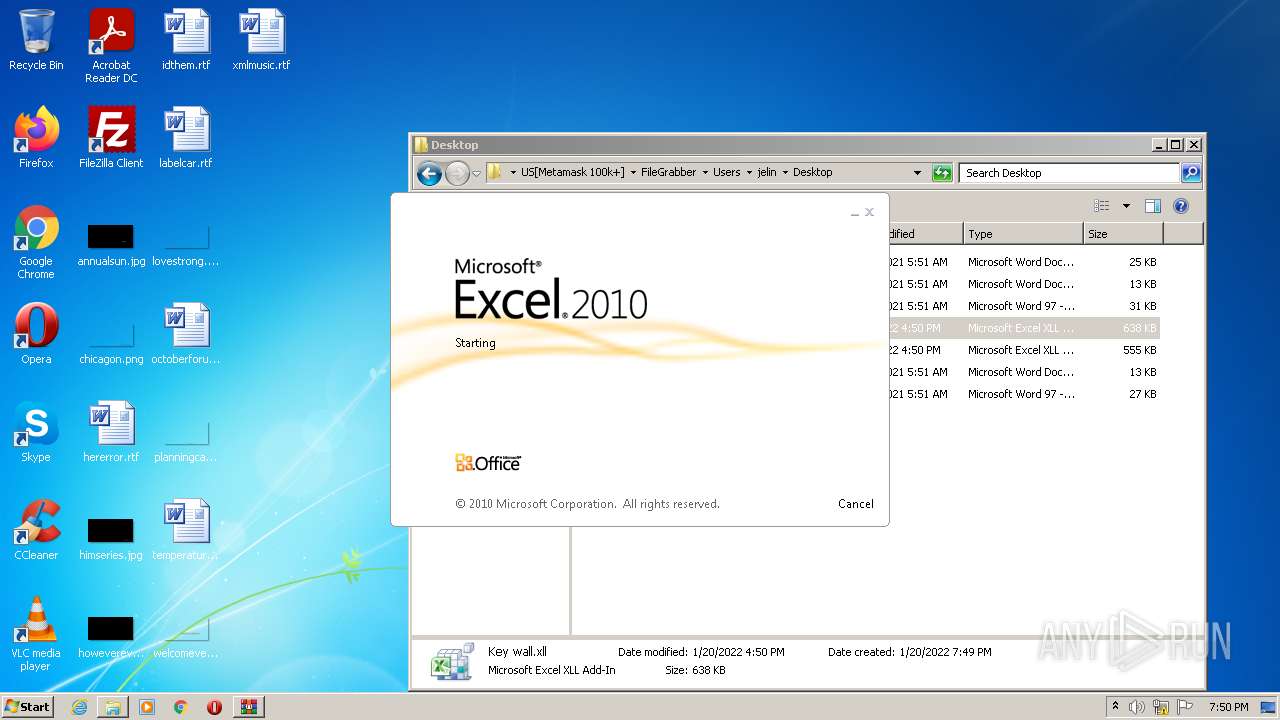Select the idthem.rtf desktop file
1280x720 pixels.
pyautogui.click(x=186, y=40)
